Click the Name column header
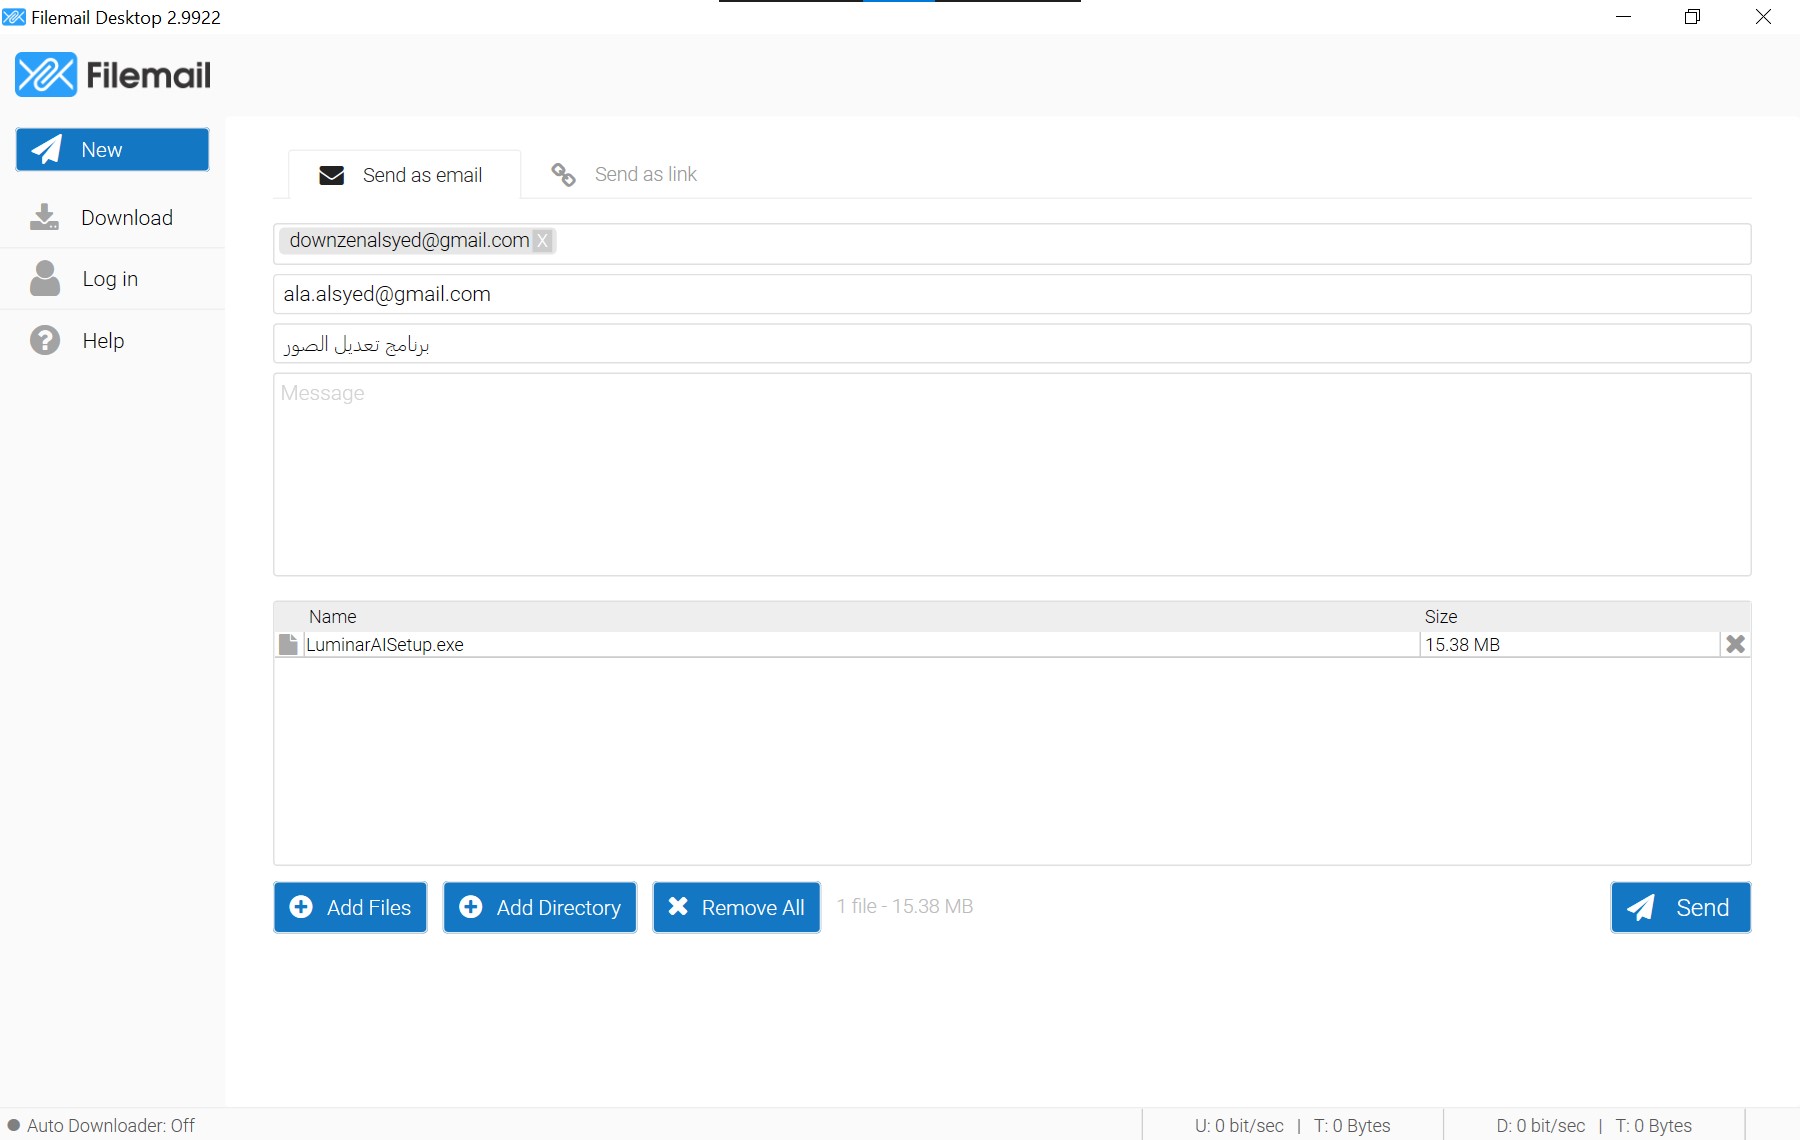Viewport: 1800px width, 1140px height. [x=332, y=616]
